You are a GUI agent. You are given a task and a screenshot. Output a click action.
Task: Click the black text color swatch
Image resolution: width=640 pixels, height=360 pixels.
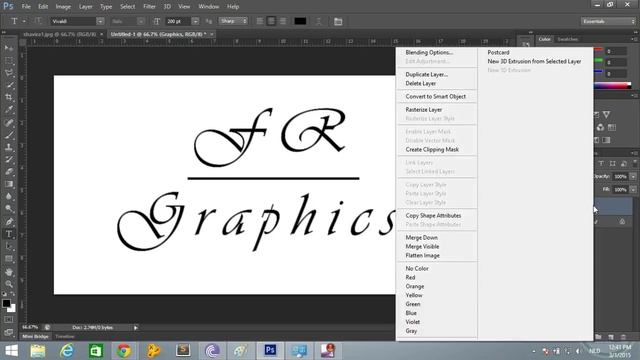click(x=300, y=21)
